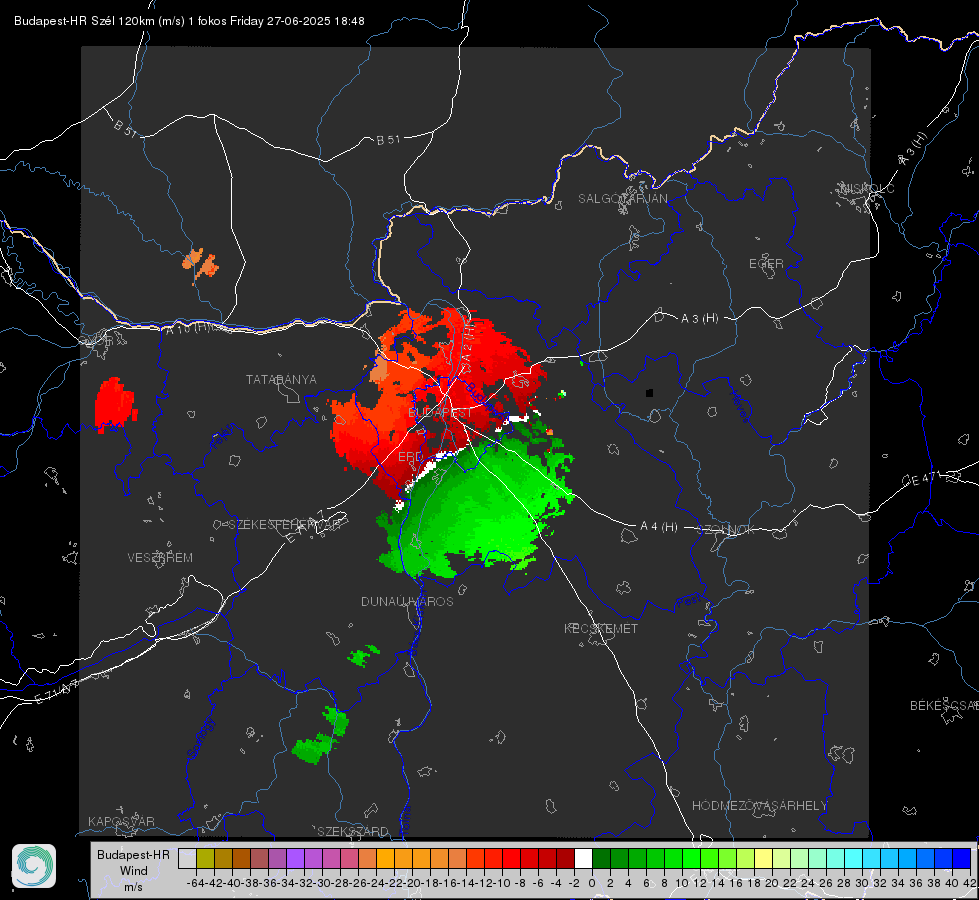Click the SZEKSZÁRD city label

point(353,831)
